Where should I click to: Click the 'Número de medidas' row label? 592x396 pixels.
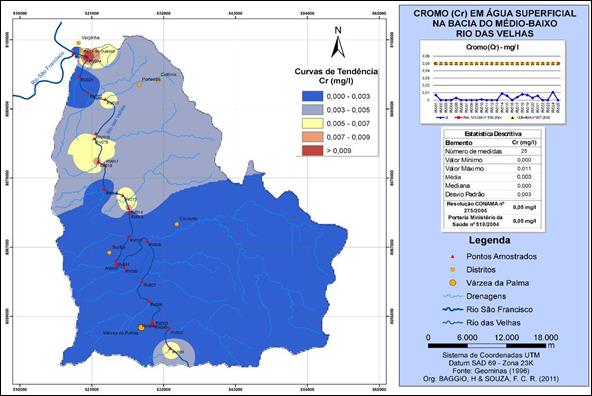[473, 151]
